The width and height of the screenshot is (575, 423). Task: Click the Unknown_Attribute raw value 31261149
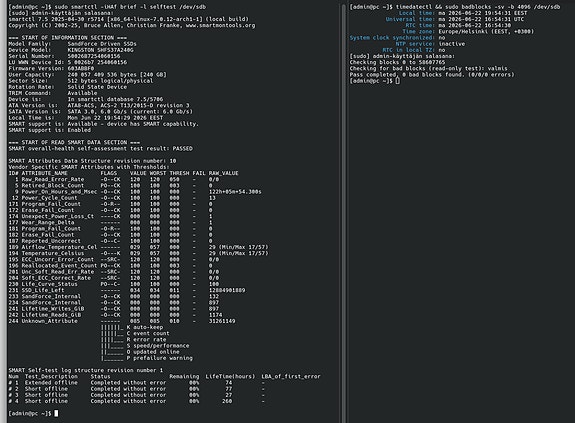point(222,321)
